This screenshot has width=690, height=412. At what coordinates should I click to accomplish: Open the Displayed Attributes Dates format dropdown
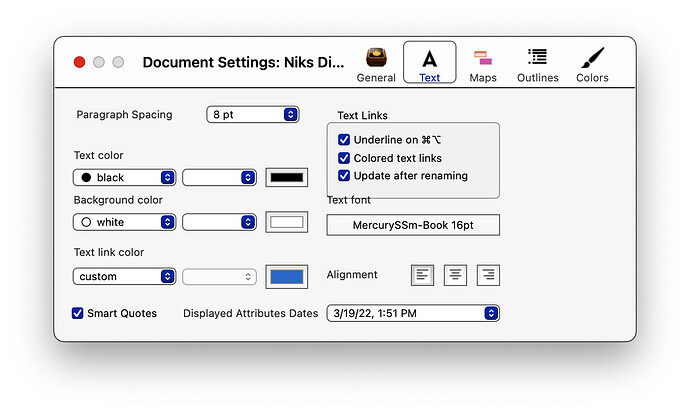413,313
